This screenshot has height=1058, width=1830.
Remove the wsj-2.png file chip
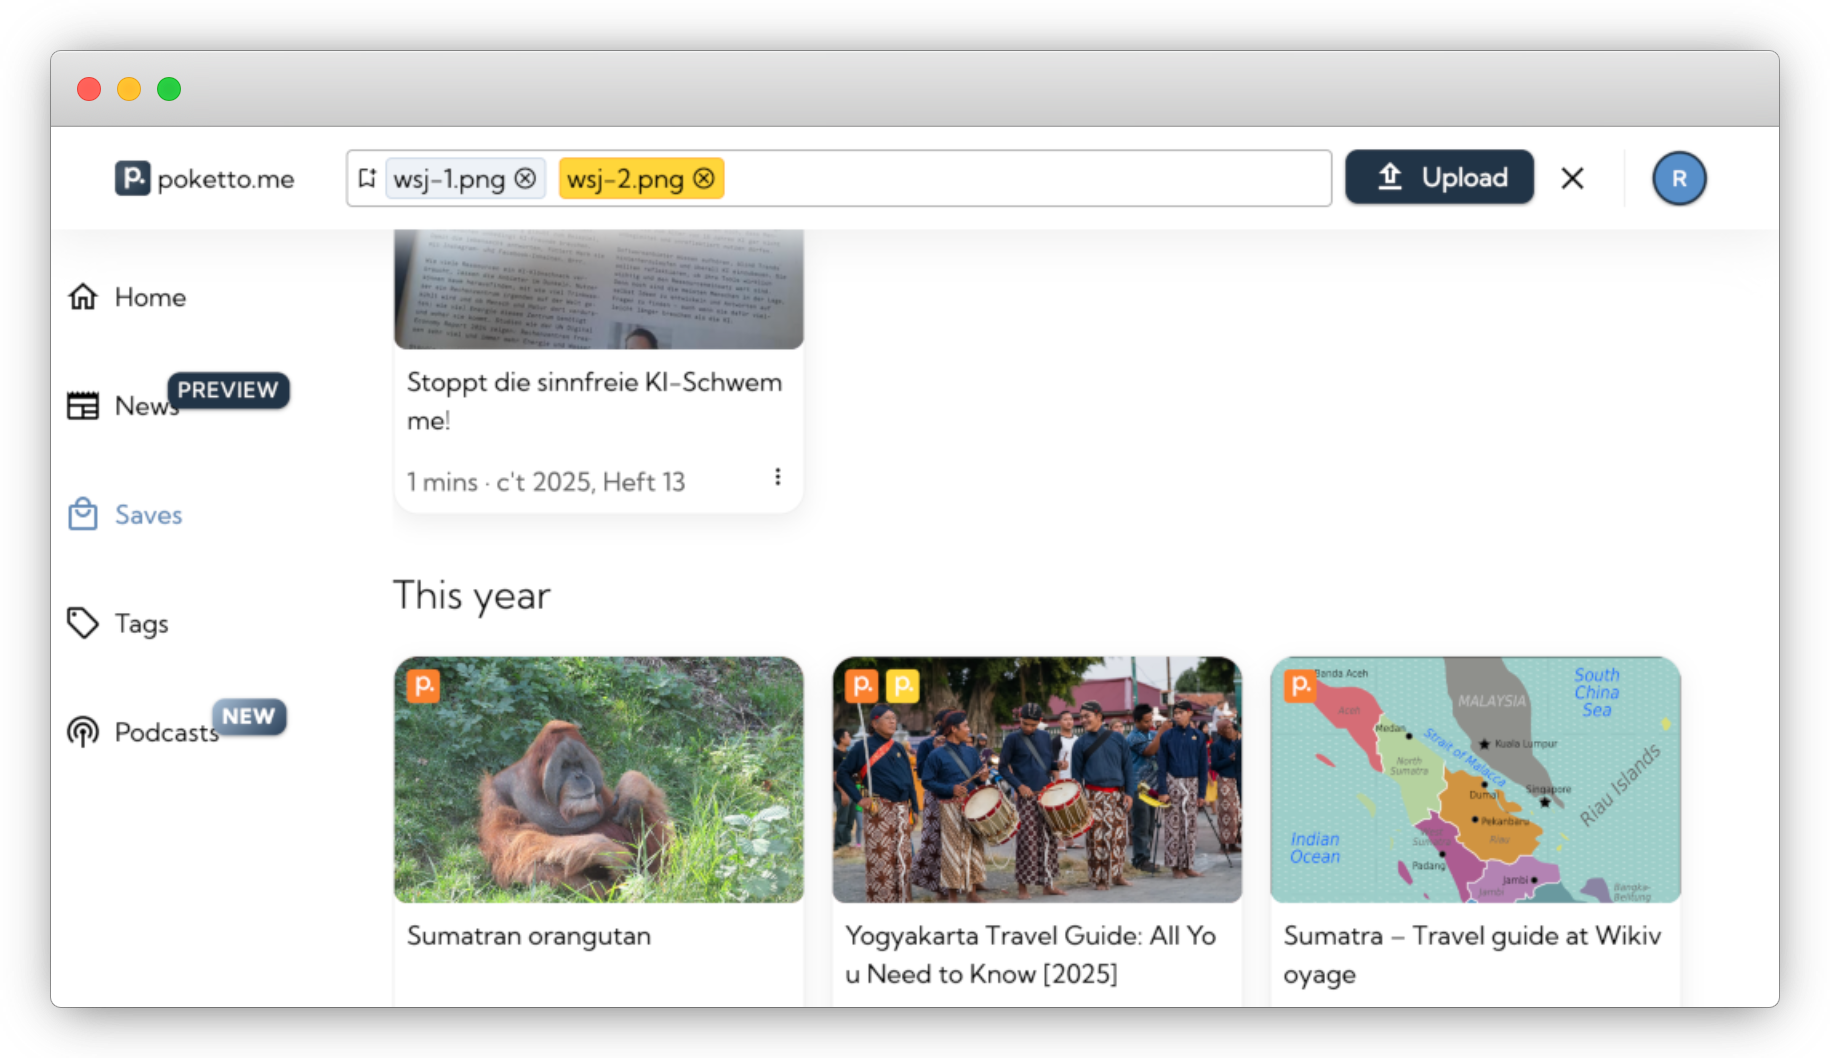704,179
